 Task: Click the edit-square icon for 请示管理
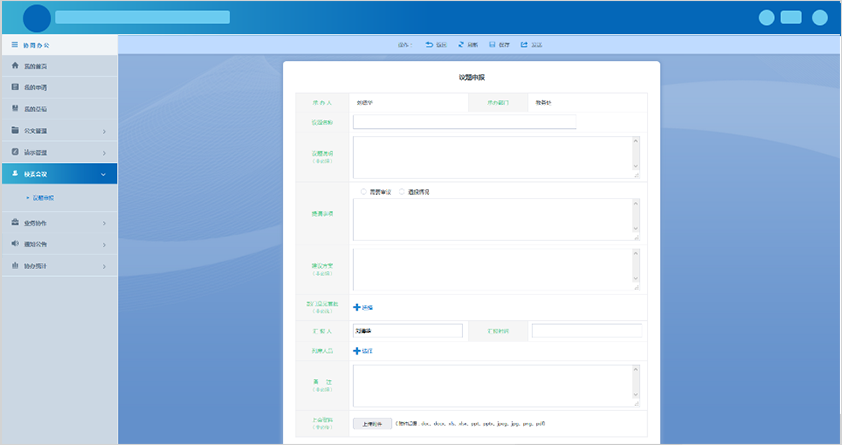(x=15, y=152)
